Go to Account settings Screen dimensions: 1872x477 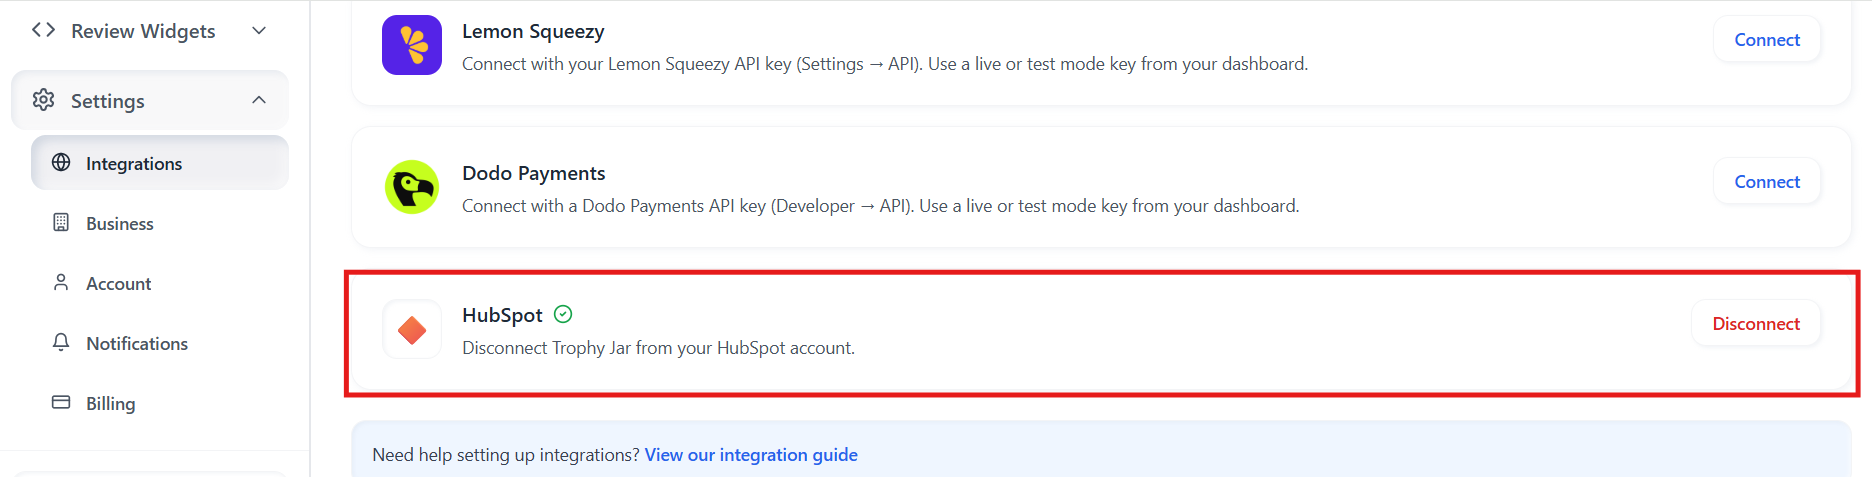coord(160,283)
